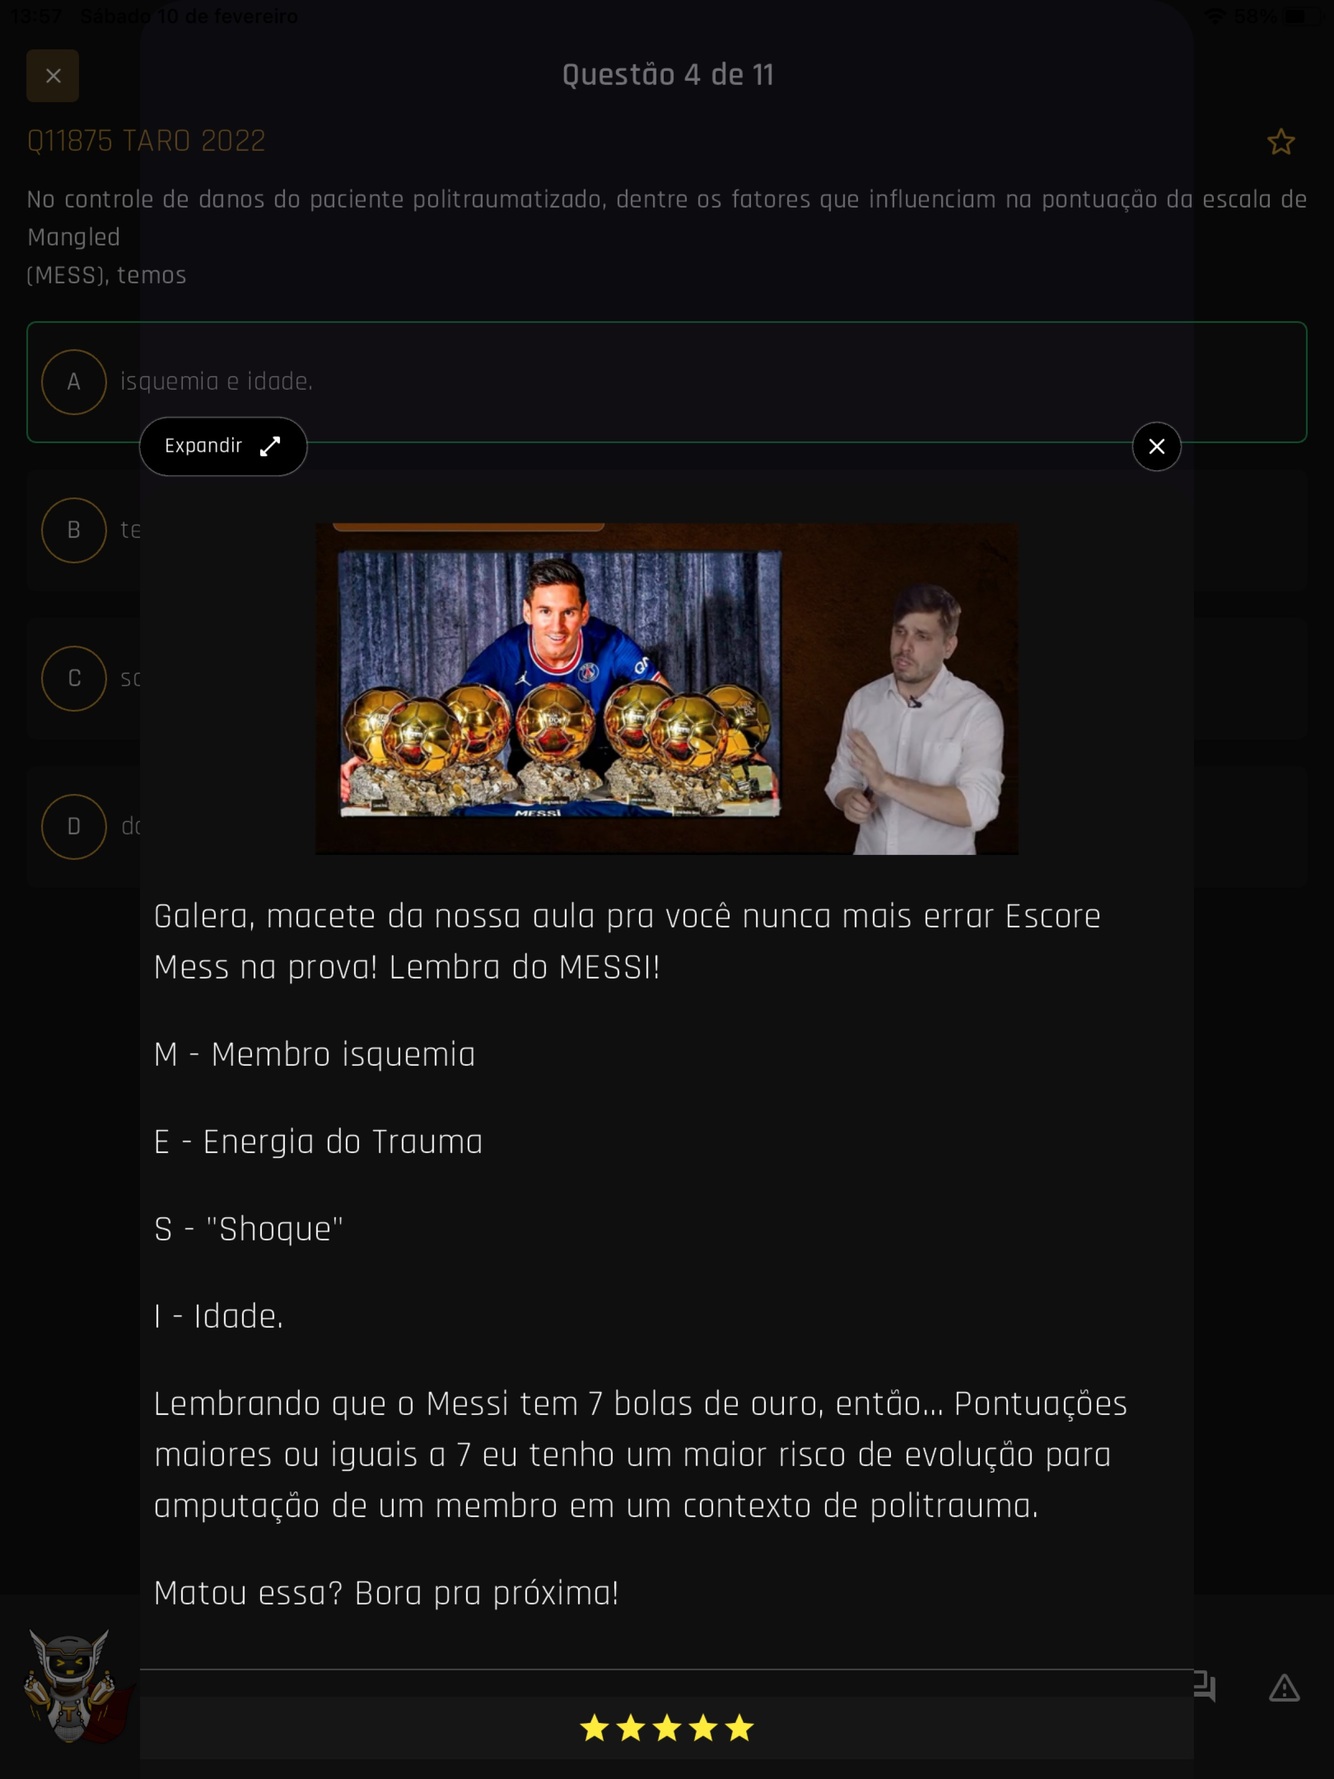Viewport: 1334px width, 1779px height.
Task: Rate explanation with the third star
Action: click(x=667, y=1727)
